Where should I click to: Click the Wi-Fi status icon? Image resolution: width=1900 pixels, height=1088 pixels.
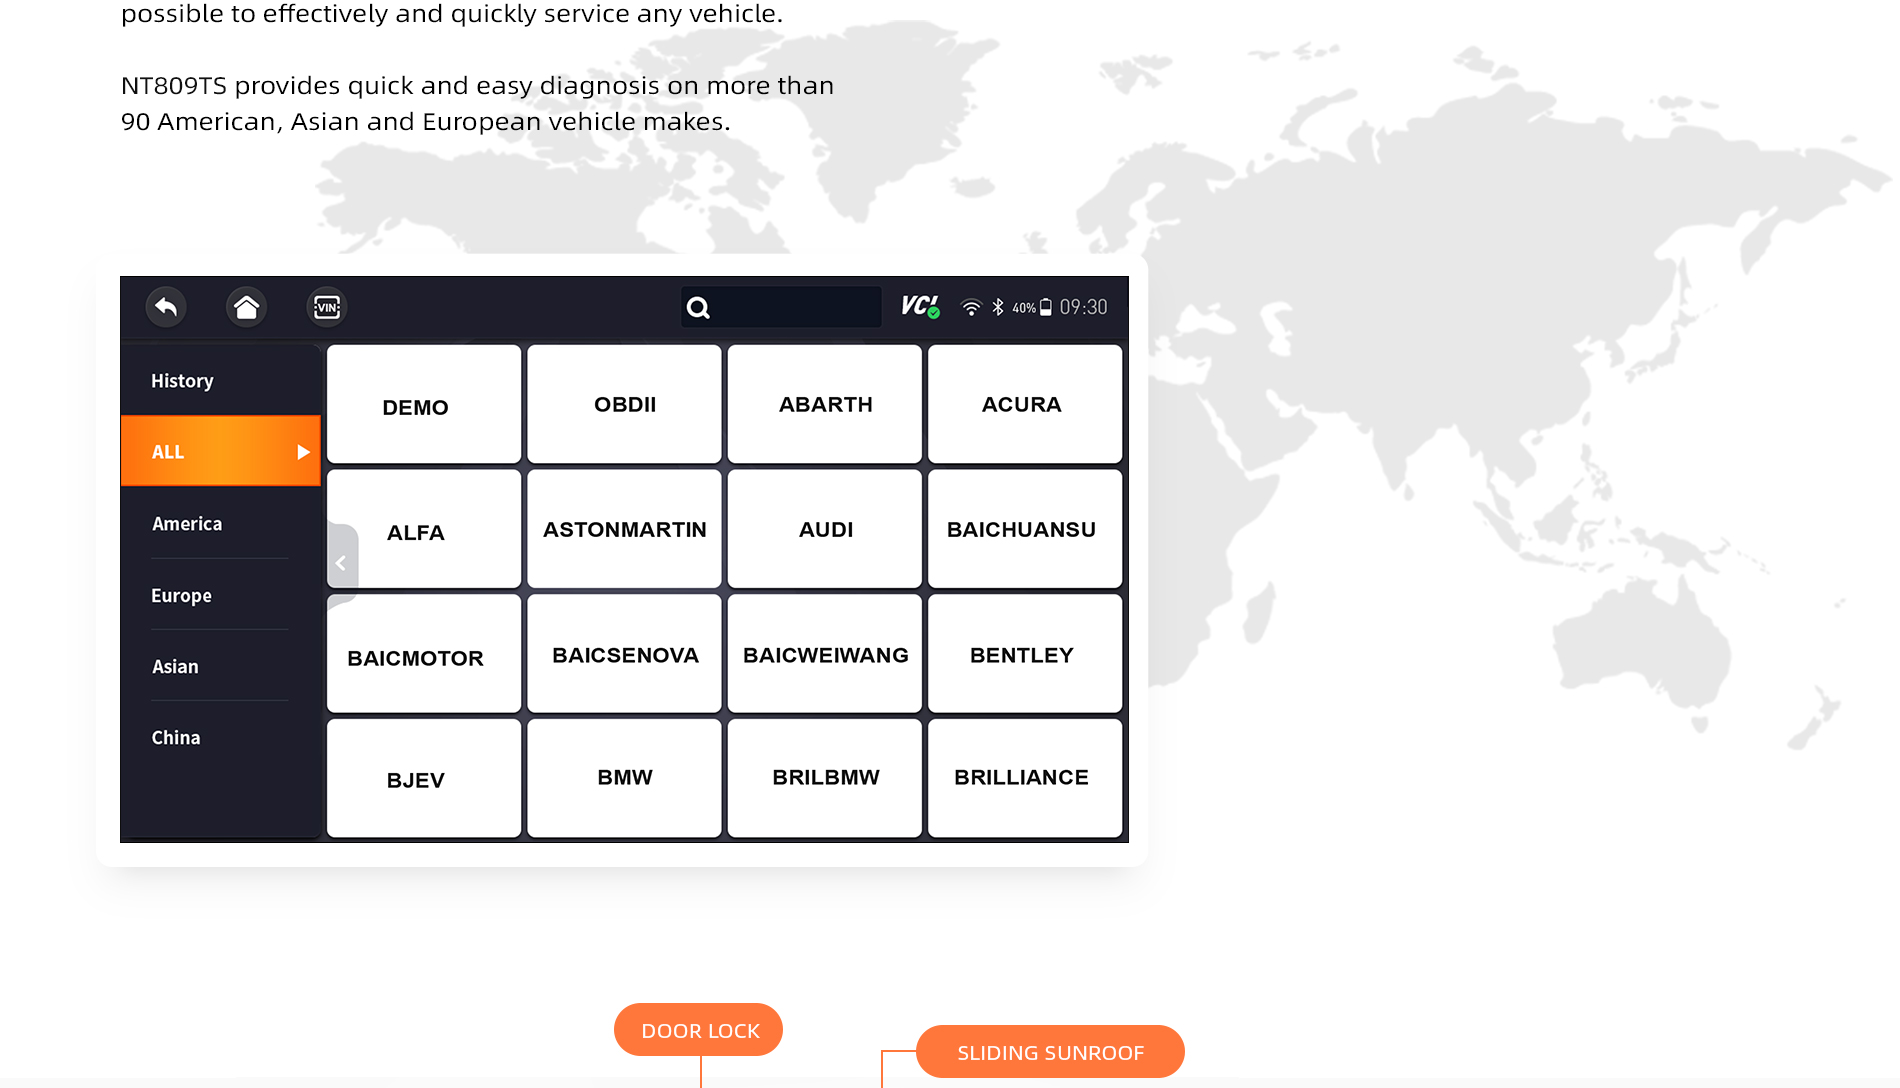point(970,307)
